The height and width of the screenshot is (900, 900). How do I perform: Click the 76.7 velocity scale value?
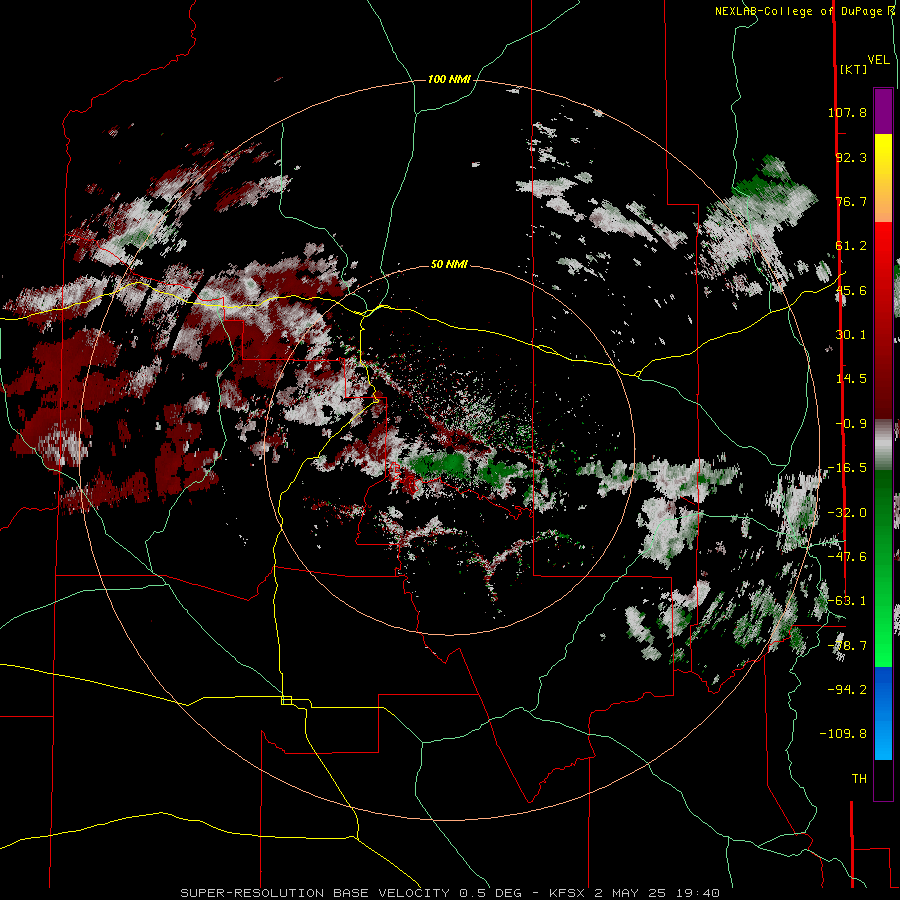(x=851, y=201)
